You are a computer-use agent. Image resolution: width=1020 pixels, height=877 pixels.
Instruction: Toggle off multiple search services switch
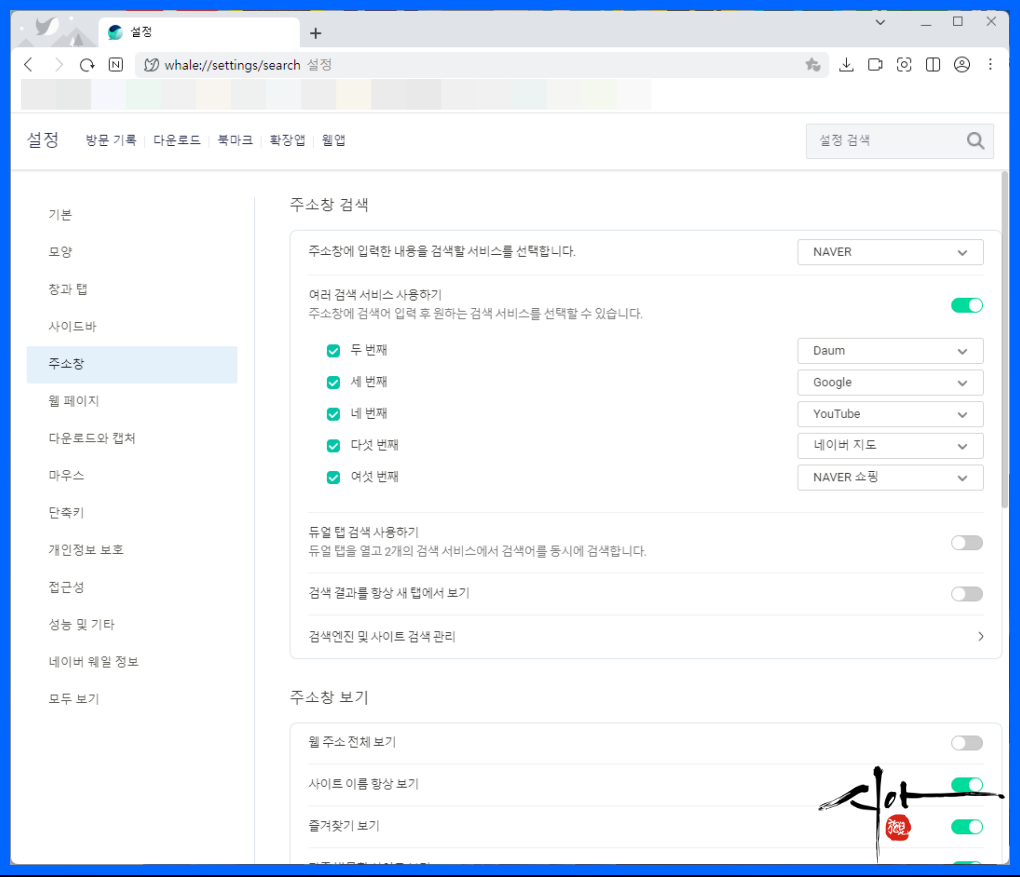967,305
